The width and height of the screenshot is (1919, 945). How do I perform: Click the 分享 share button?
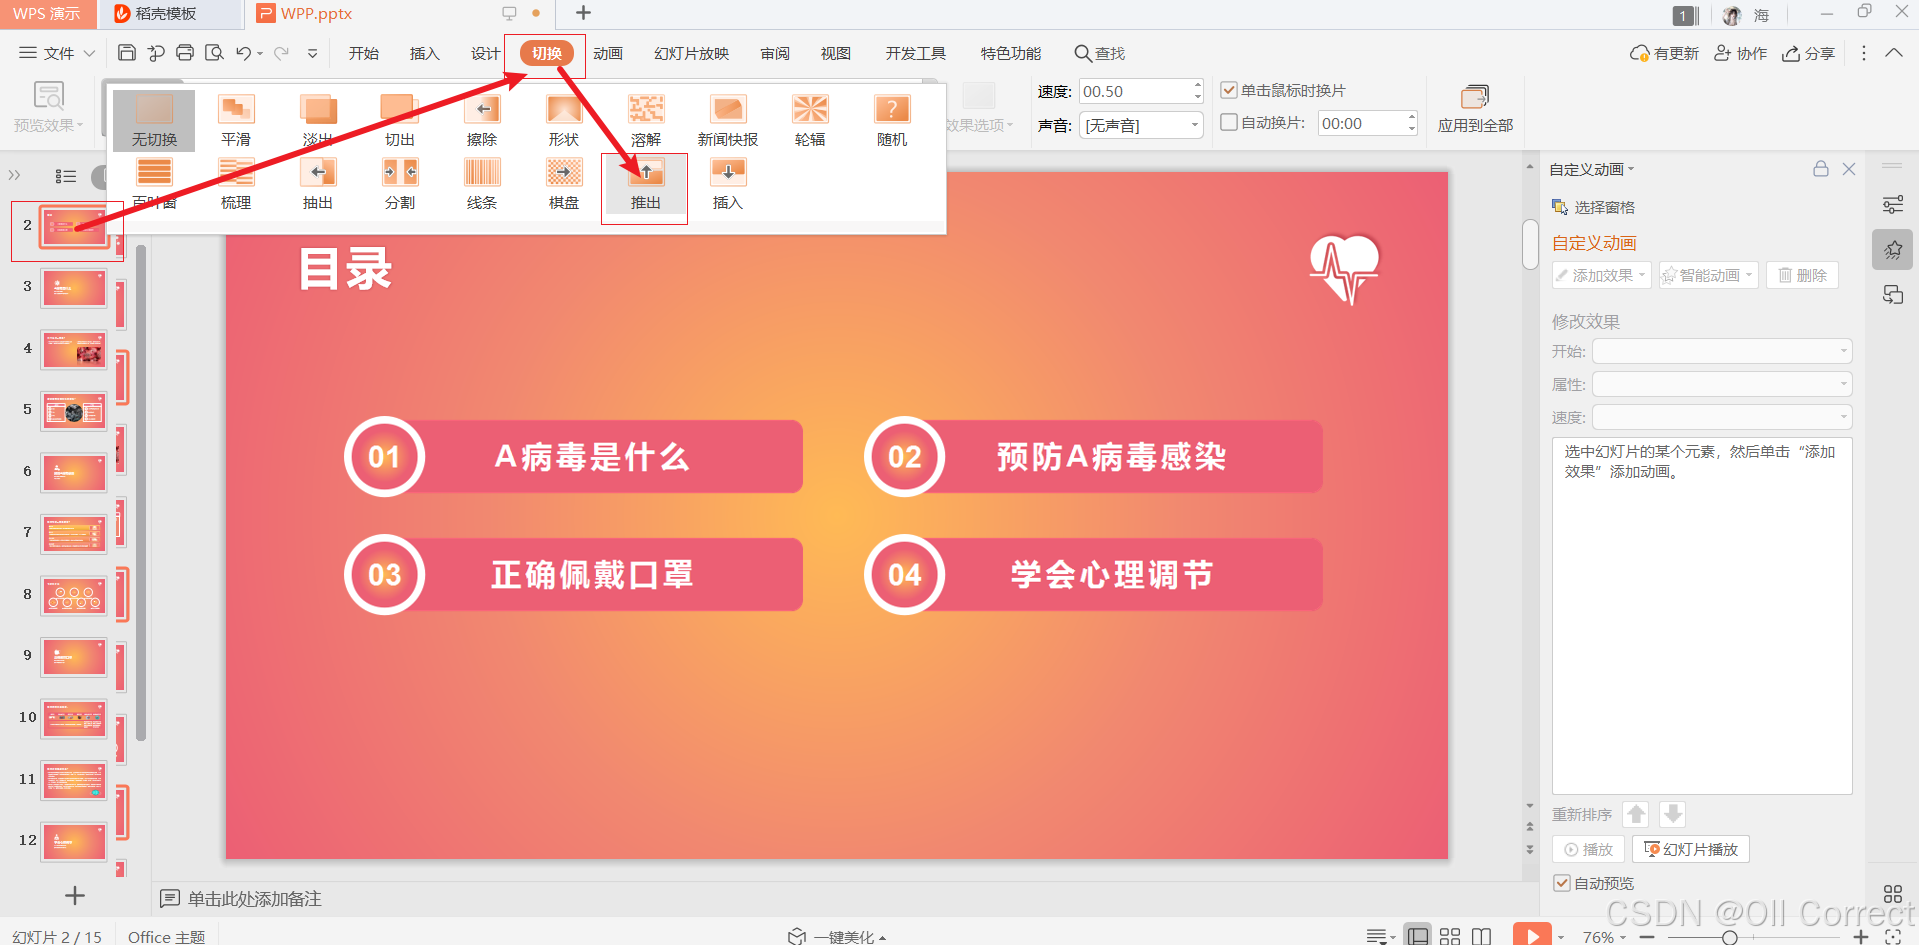tap(1809, 53)
